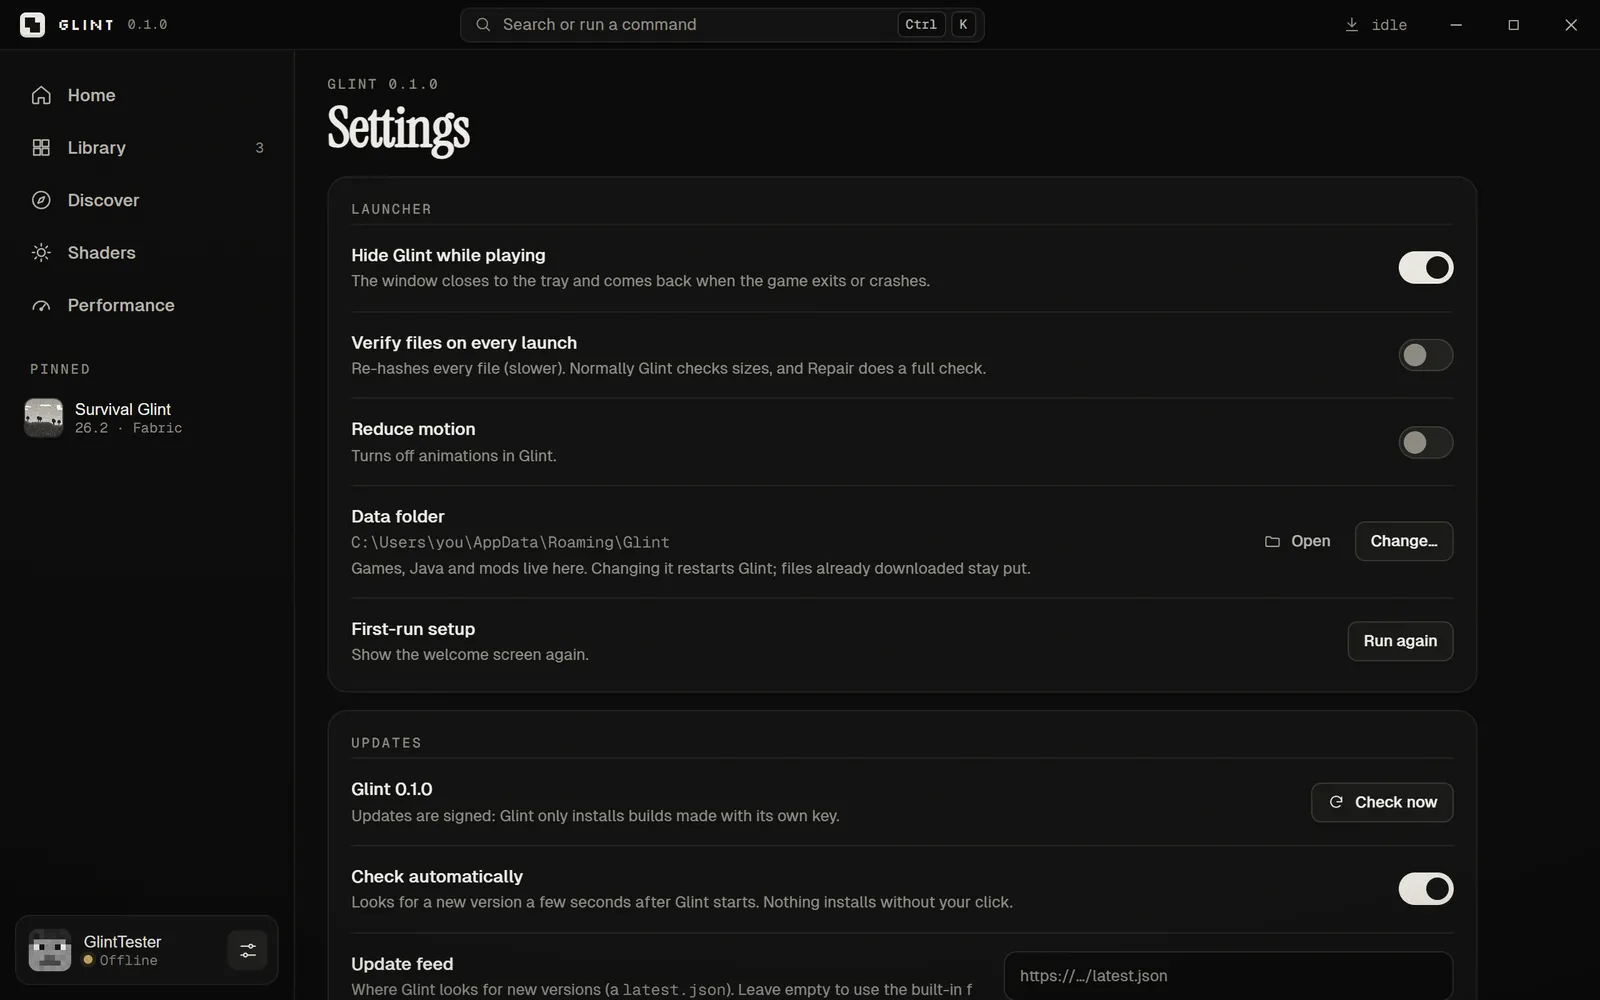Open the idle downloads indicator
Viewport: 1600px width, 1000px height.
point(1376,25)
